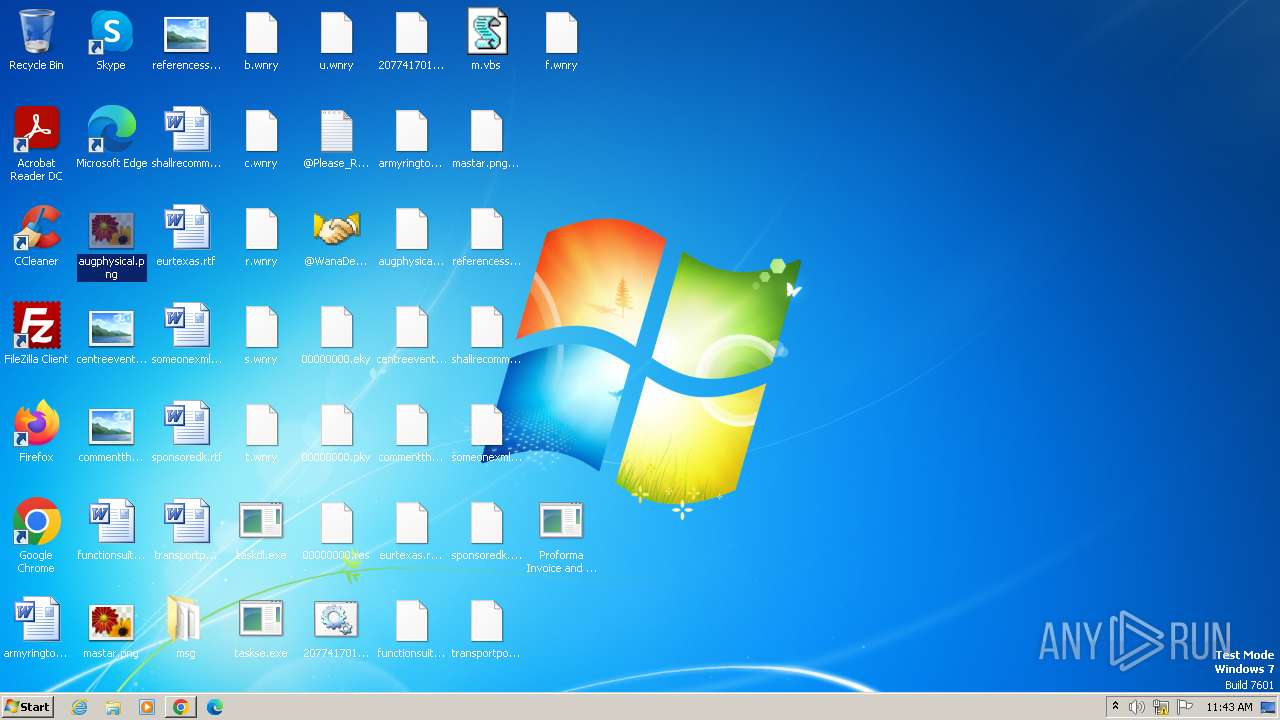Screen dimensions: 1280x720
Task: Select the c.wnry file icon
Action: point(261,139)
